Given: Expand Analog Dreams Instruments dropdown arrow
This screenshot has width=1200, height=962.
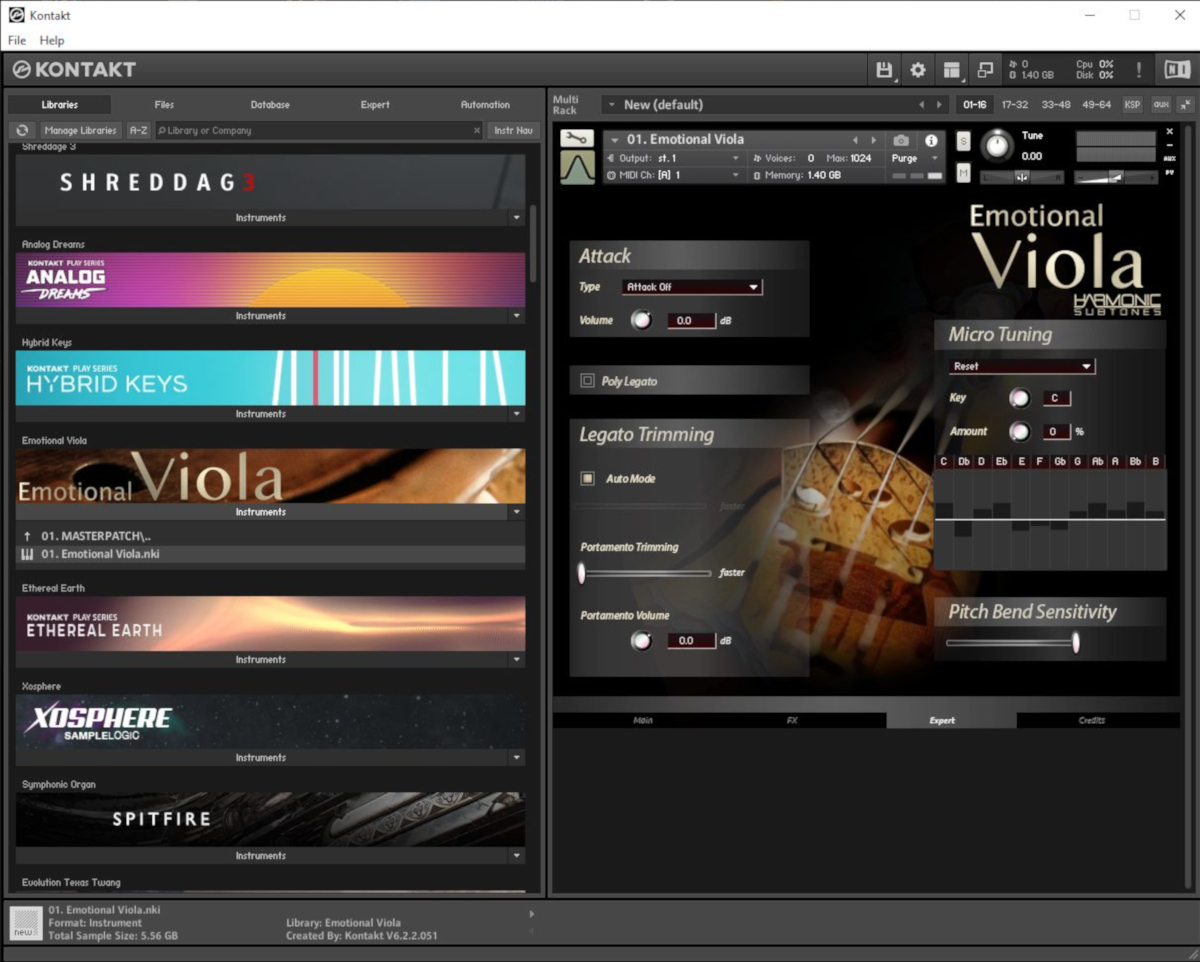Looking at the screenshot, I should click(x=517, y=316).
